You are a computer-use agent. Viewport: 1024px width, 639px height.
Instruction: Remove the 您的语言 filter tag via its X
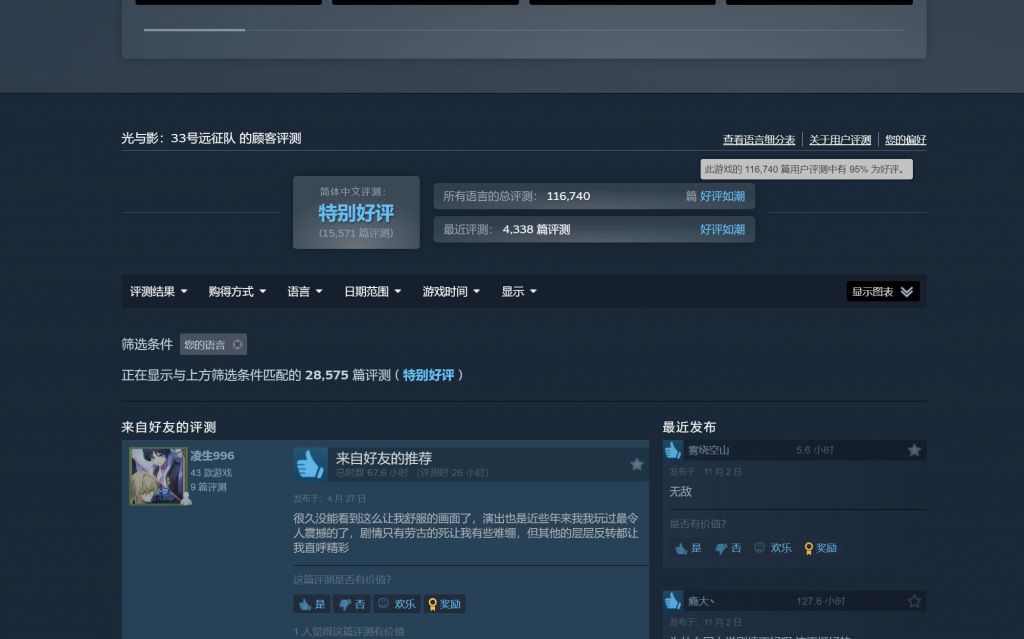pyautogui.click(x=238, y=344)
